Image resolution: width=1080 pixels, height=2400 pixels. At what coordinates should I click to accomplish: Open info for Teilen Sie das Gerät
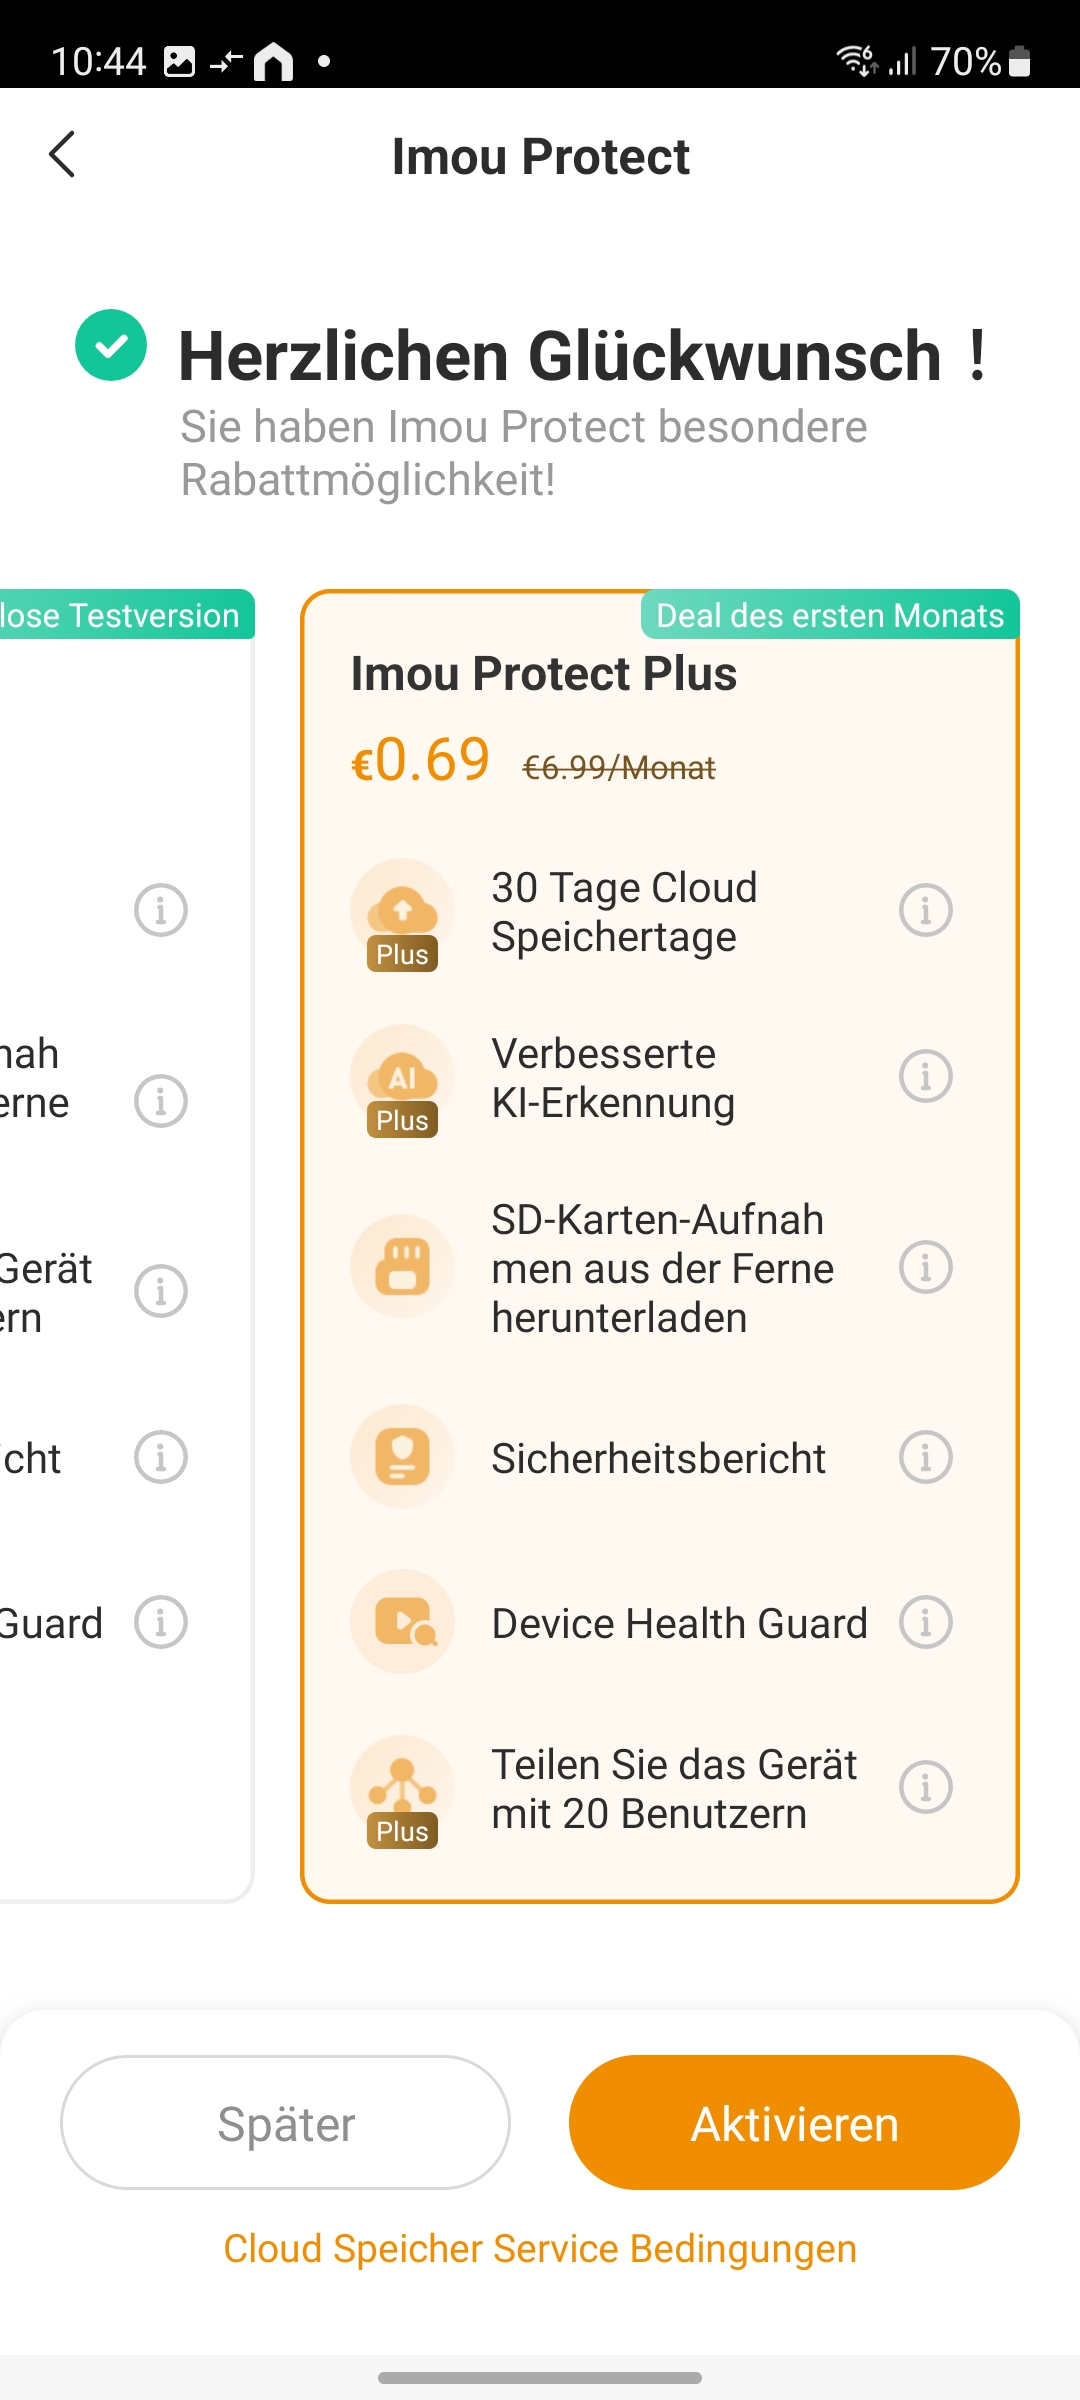pyautogui.click(x=925, y=1787)
